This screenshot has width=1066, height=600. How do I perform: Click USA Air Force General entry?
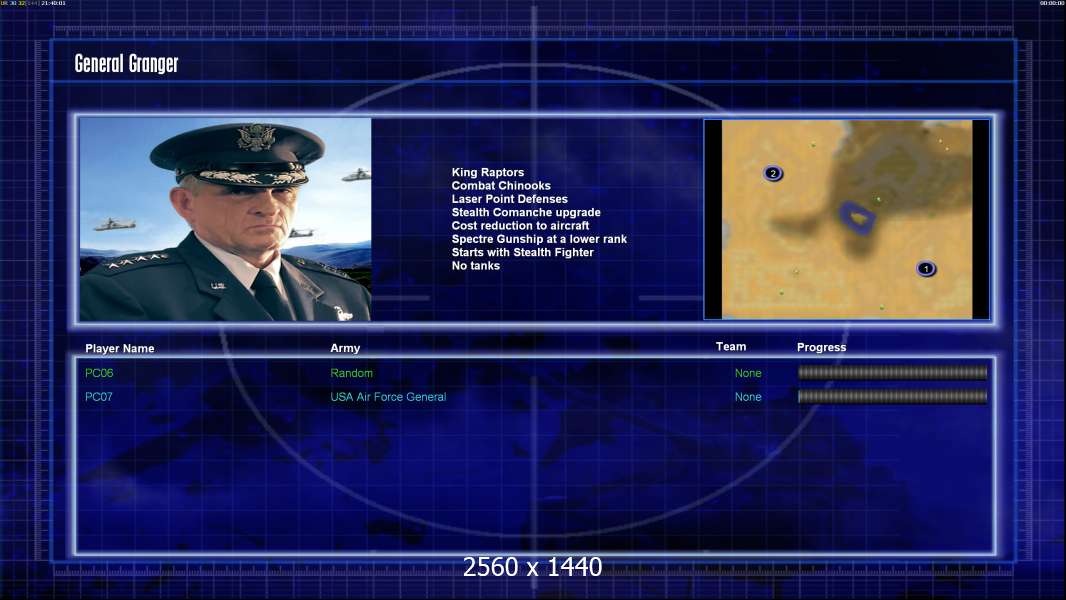[388, 397]
